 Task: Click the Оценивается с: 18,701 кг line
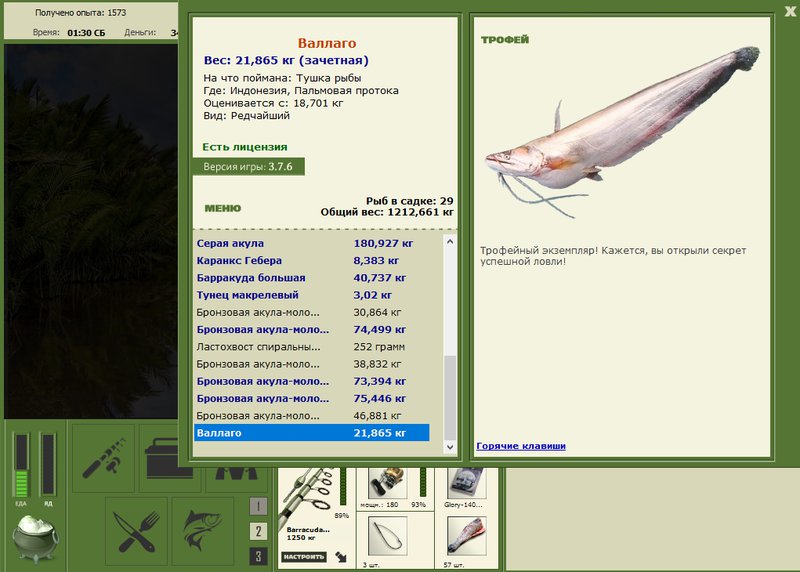[273, 103]
